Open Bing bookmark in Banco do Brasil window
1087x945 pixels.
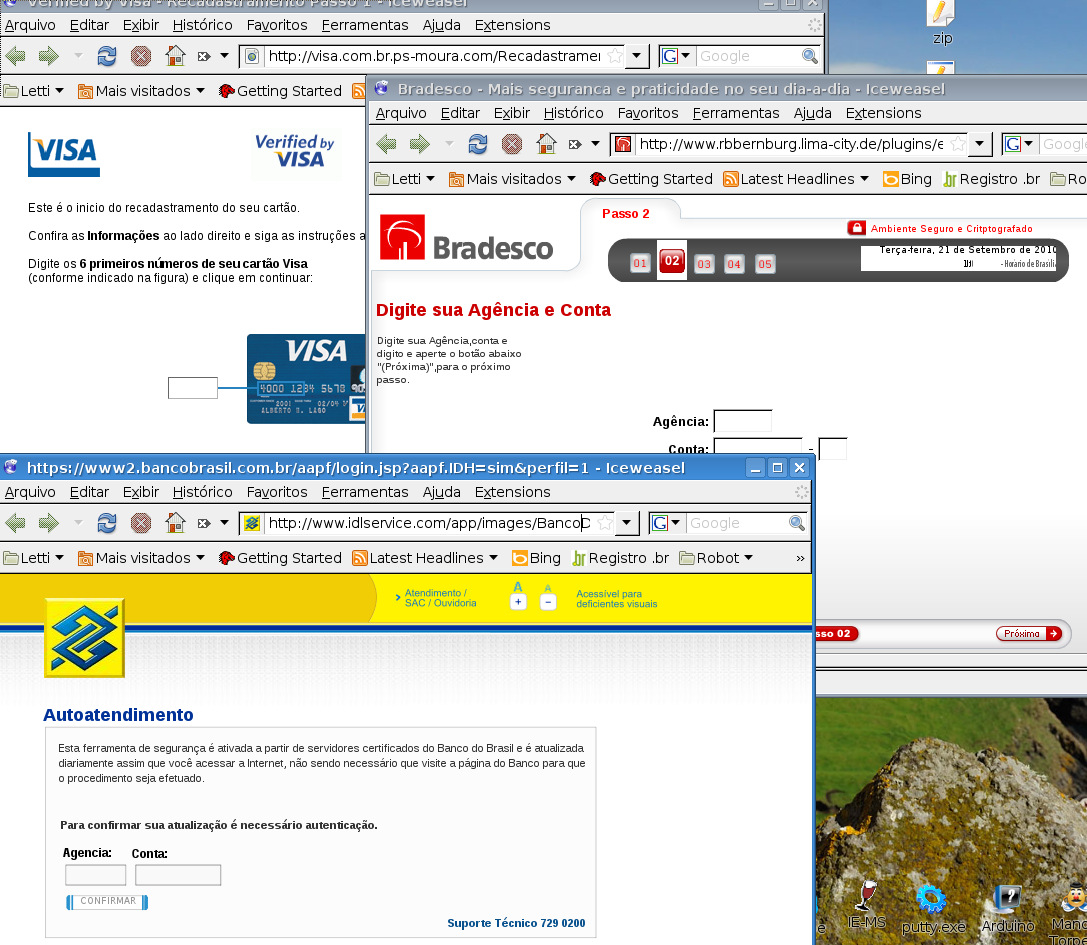tap(536, 558)
